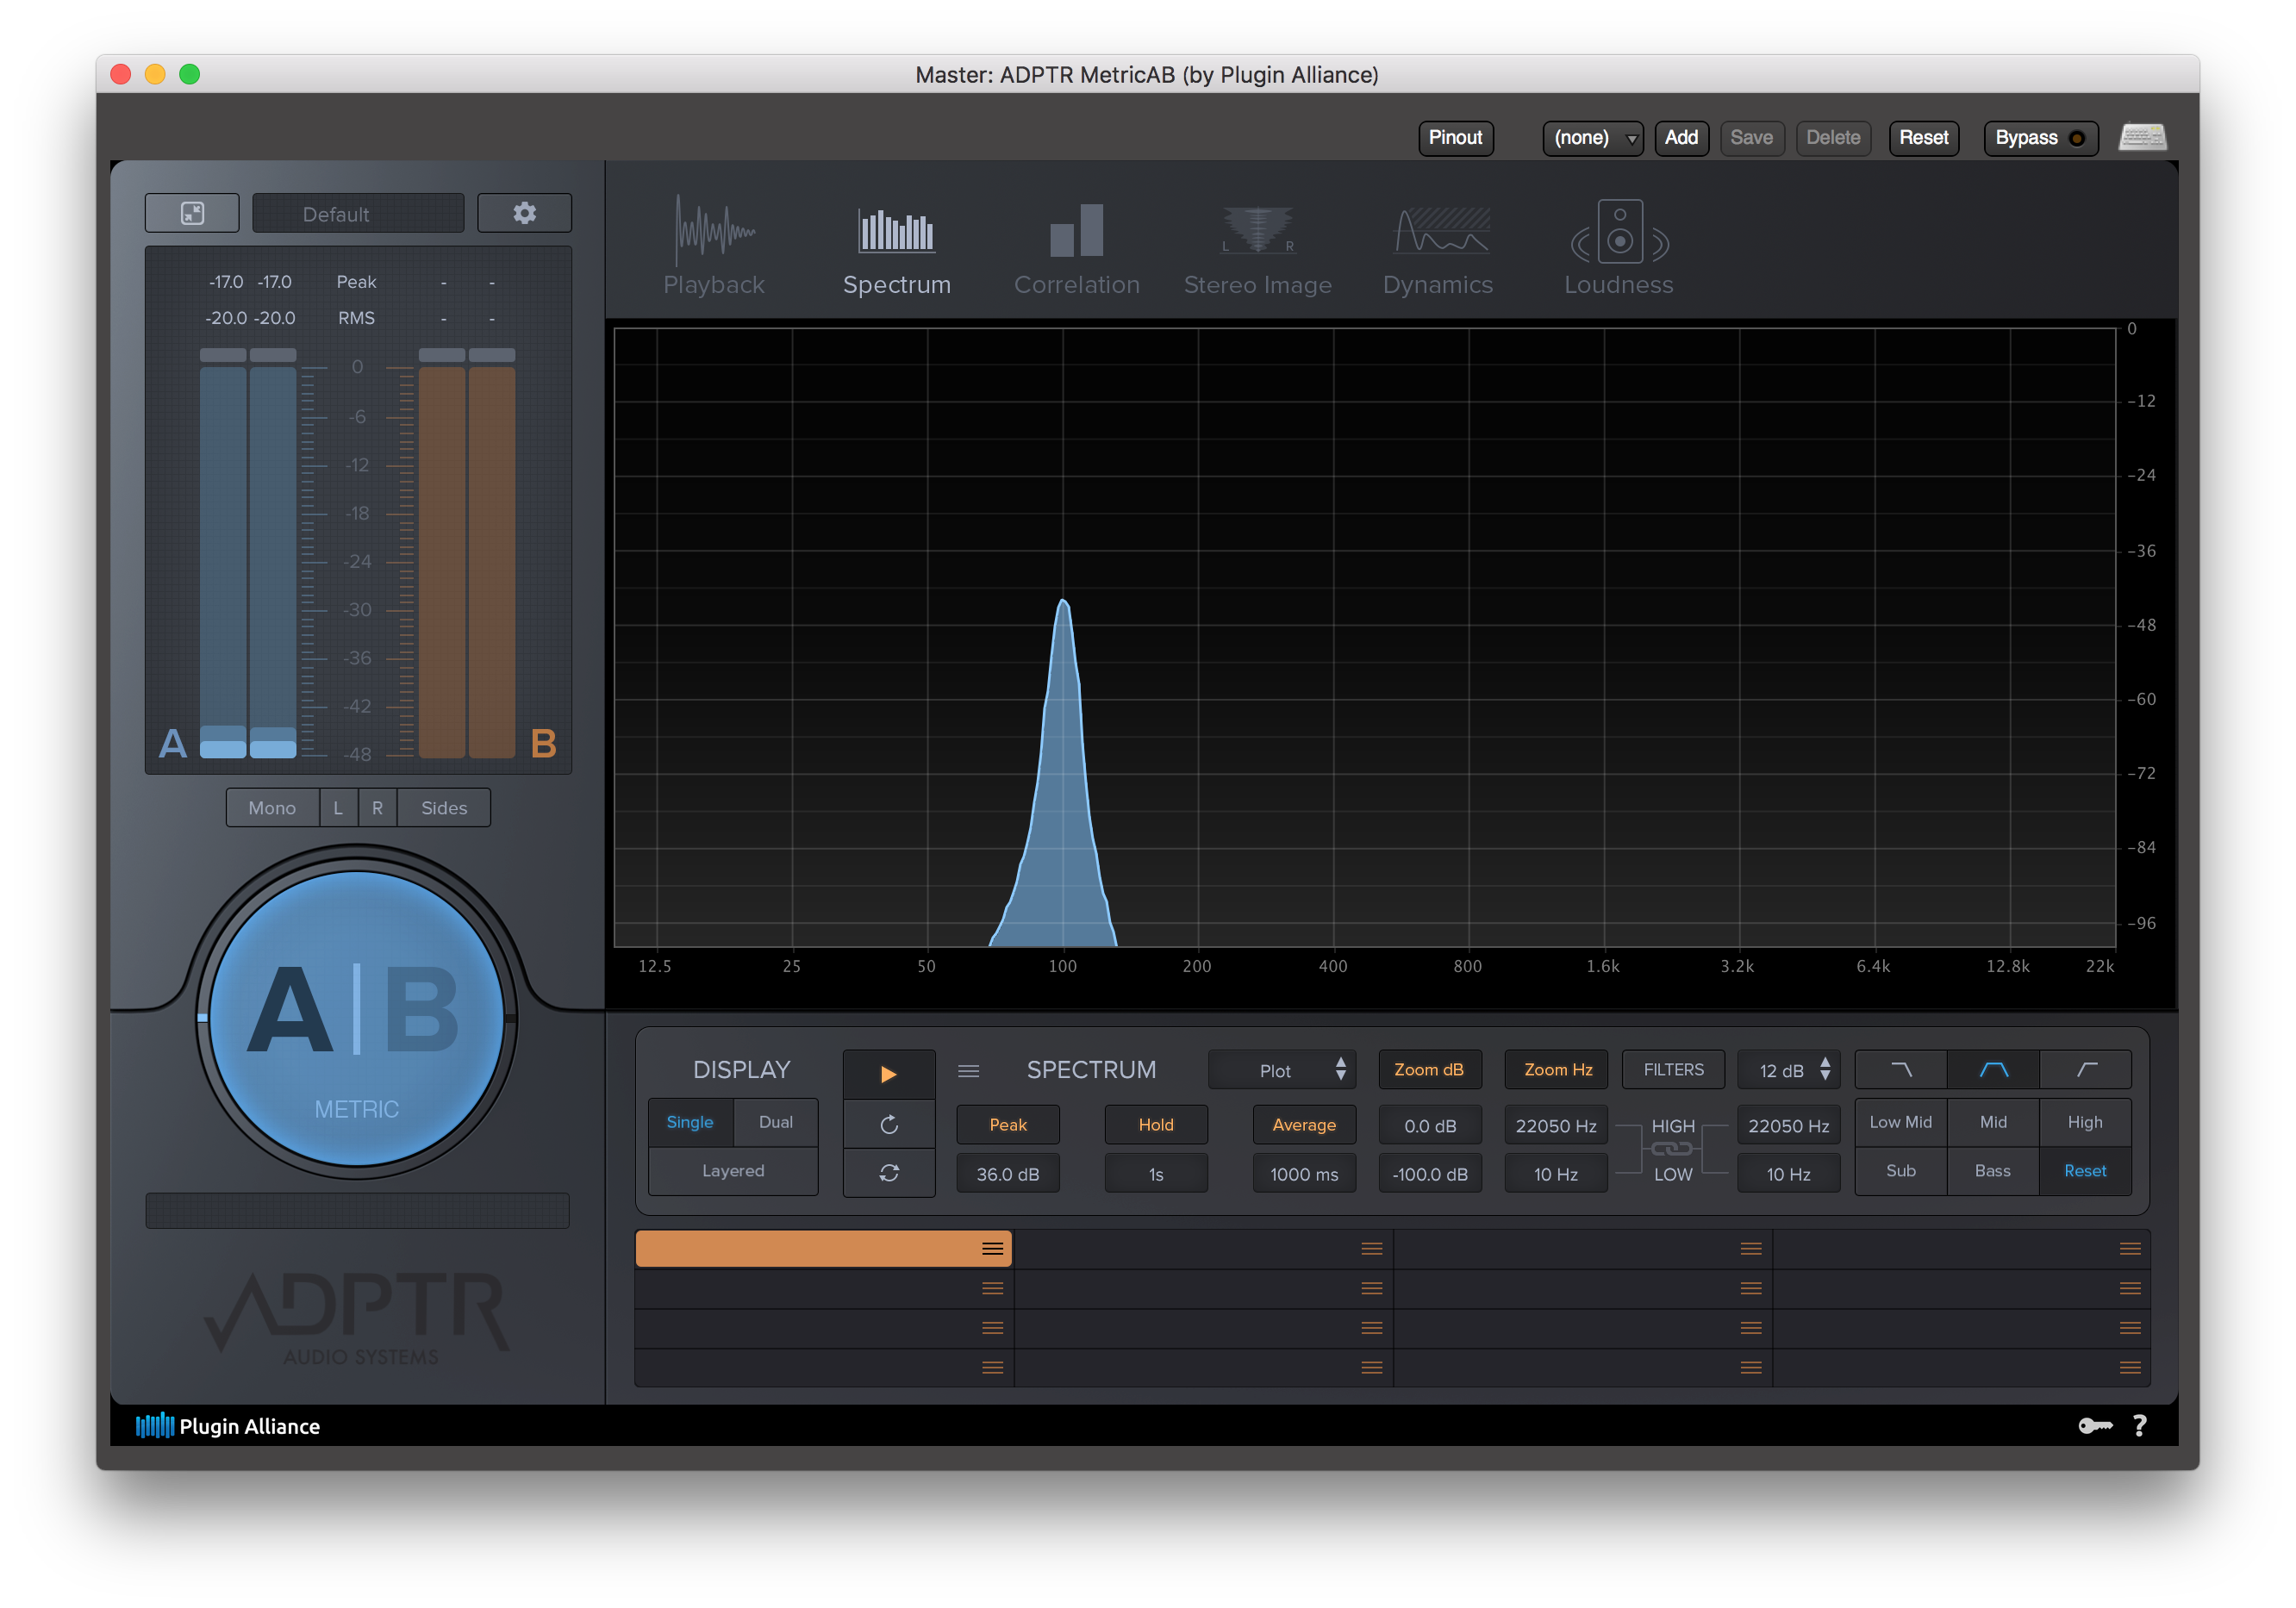This screenshot has height=1608, width=2296.
Task: Open the Loudness tab
Action: coord(1619,248)
